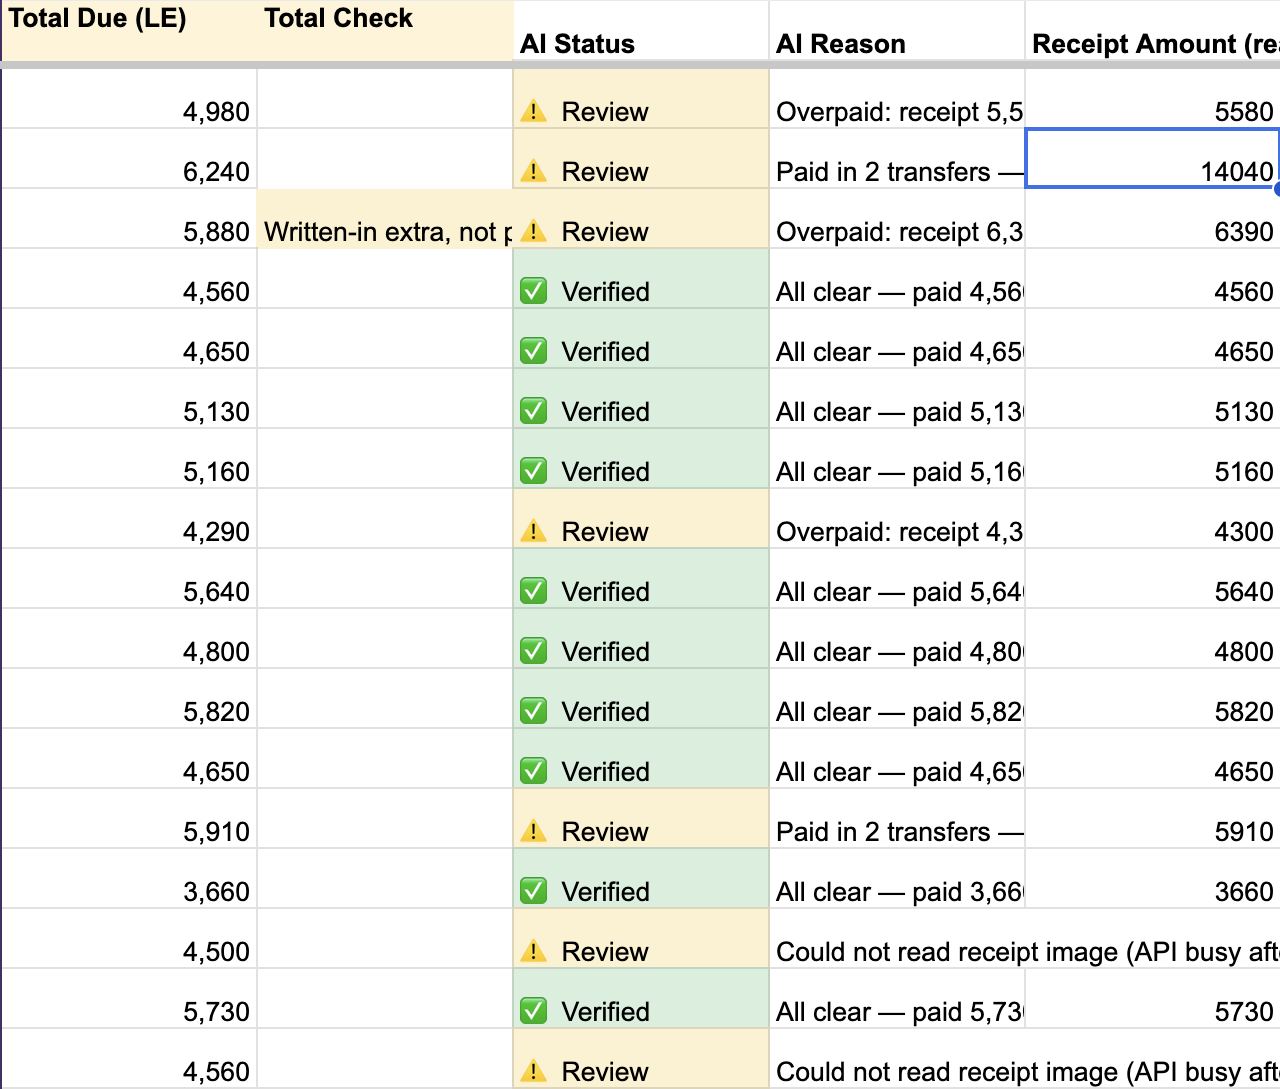
Task: Select the AI Reason column header
Action: click(x=897, y=31)
